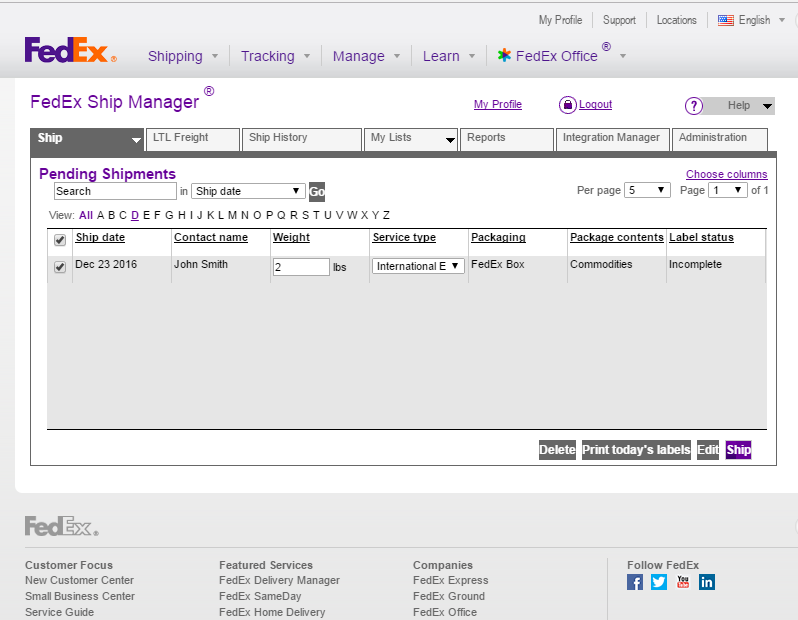
Task: Click the top bar My Profile link
Action: pyautogui.click(x=560, y=20)
